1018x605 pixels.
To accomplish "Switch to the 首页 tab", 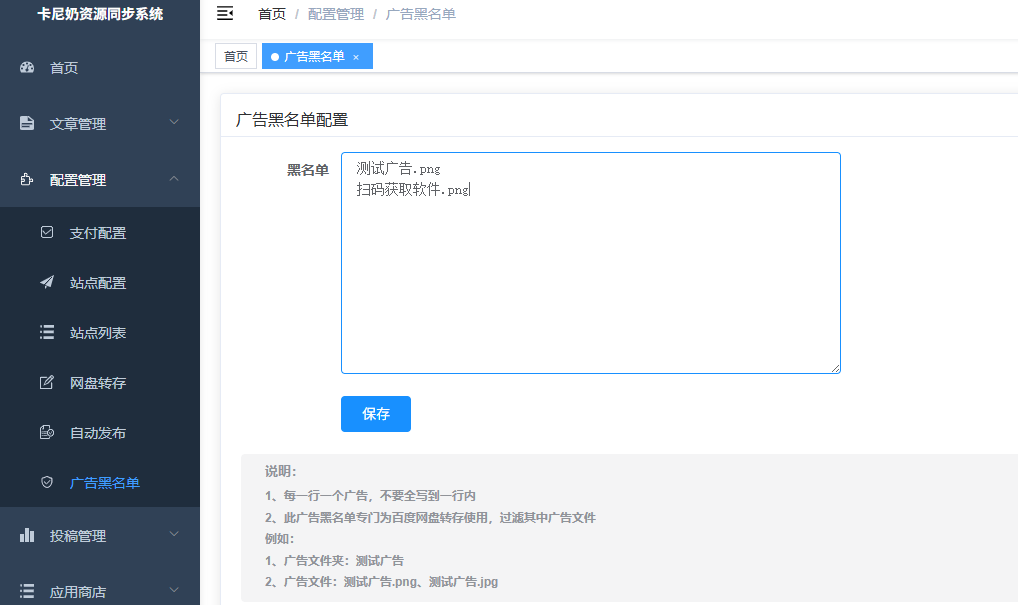I will pos(235,56).
